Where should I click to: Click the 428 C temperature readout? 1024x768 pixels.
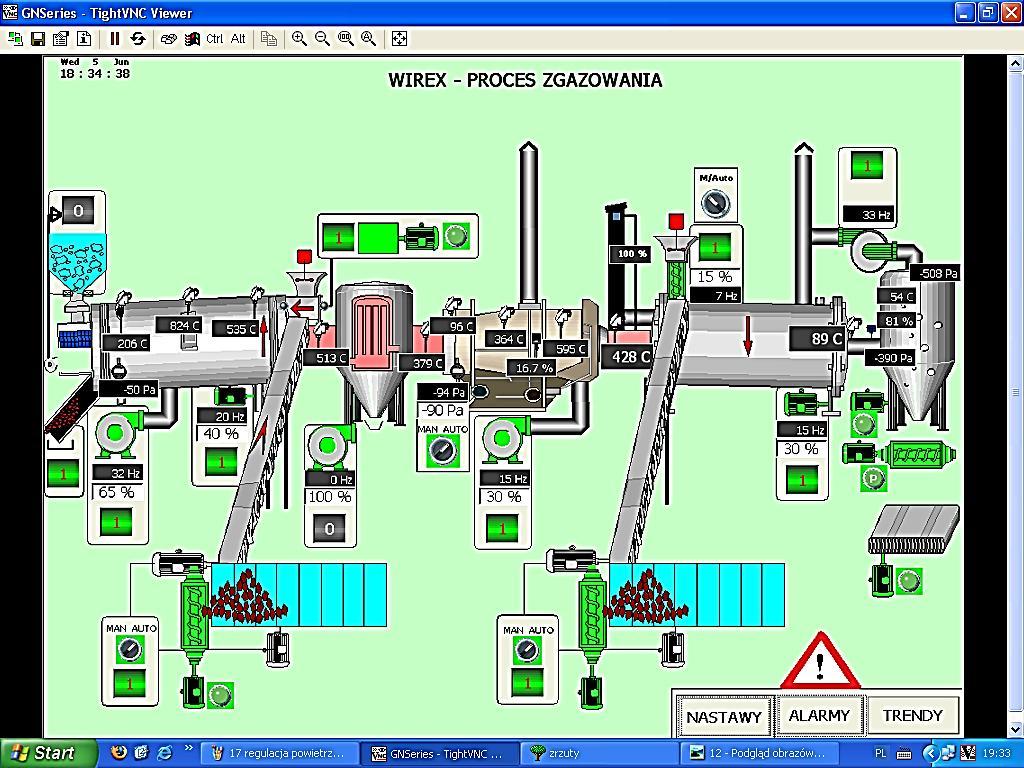click(626, 357)
